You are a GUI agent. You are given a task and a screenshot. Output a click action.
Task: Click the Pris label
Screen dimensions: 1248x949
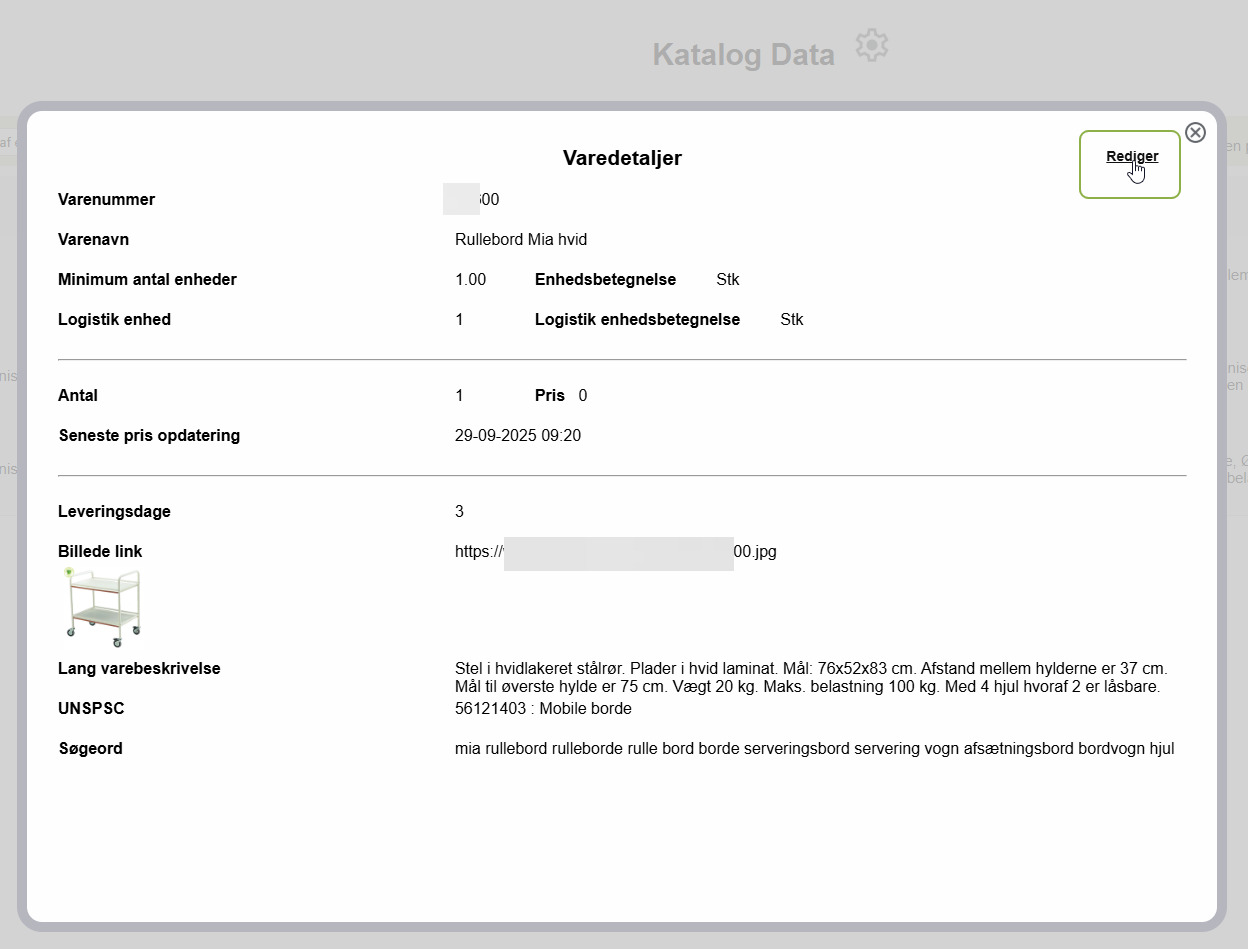[550, 396]
